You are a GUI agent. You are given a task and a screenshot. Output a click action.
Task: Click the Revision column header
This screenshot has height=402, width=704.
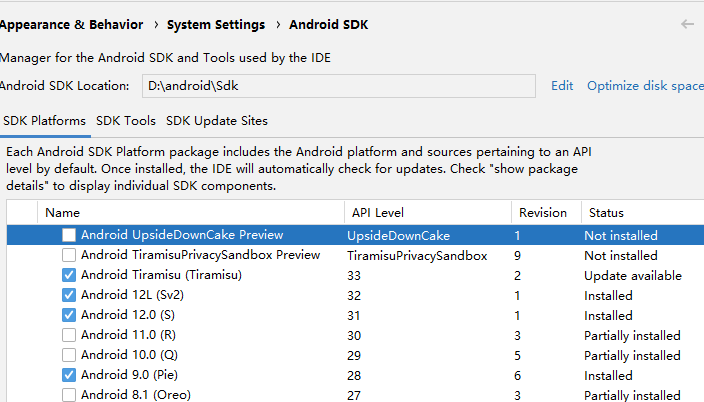coord(543,212)
